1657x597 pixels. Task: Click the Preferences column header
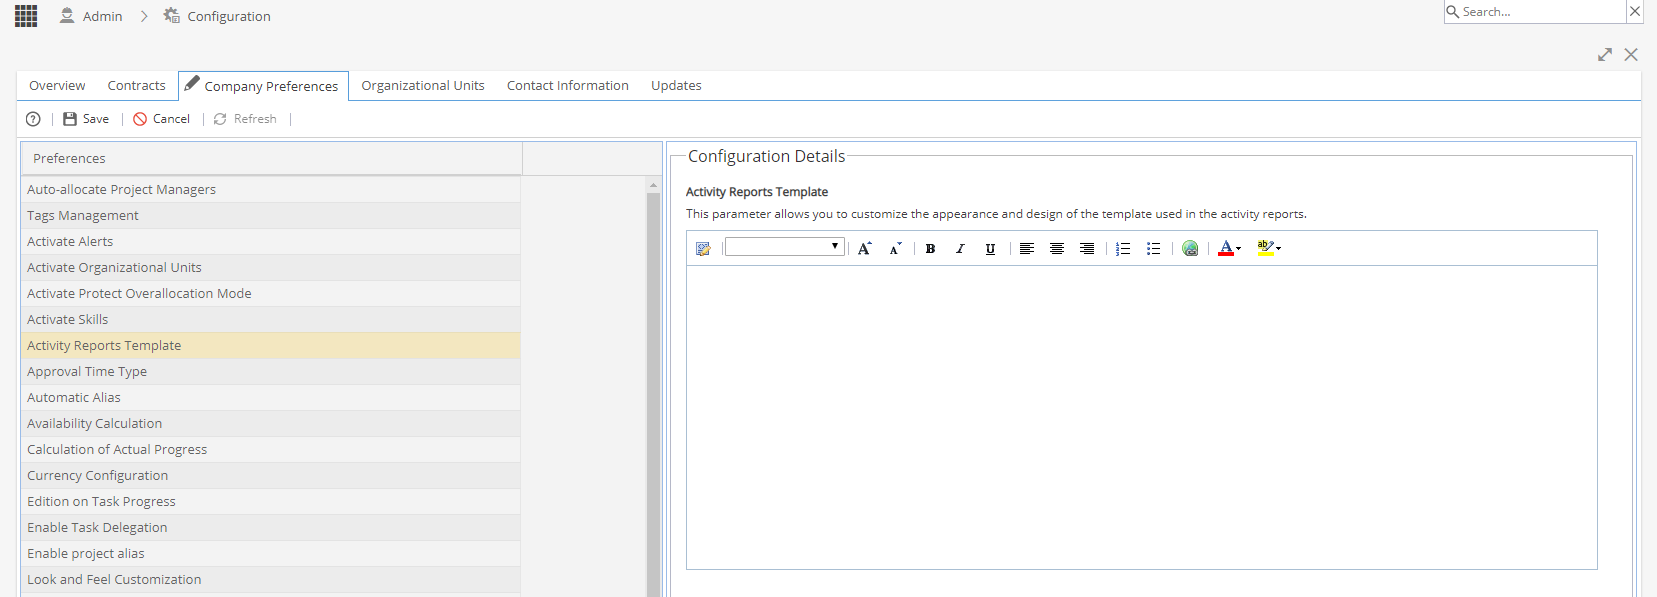[271, 158]
